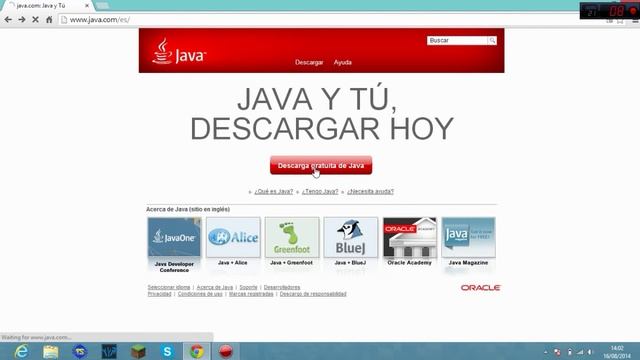Open the ¿Necesita ayuda? link
Viewport: 640px width, 360px height.
(370, 191)
